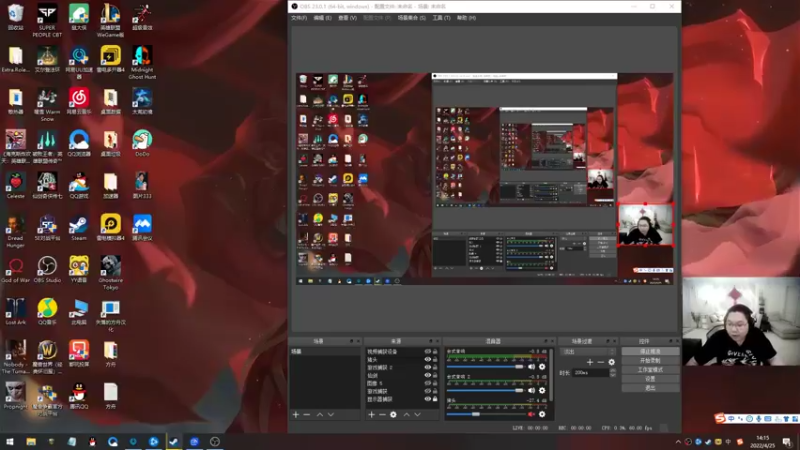Screen dimensions: 800x450
Task: Click the 退出 button in controls
Action: click(x=650, y=388)
